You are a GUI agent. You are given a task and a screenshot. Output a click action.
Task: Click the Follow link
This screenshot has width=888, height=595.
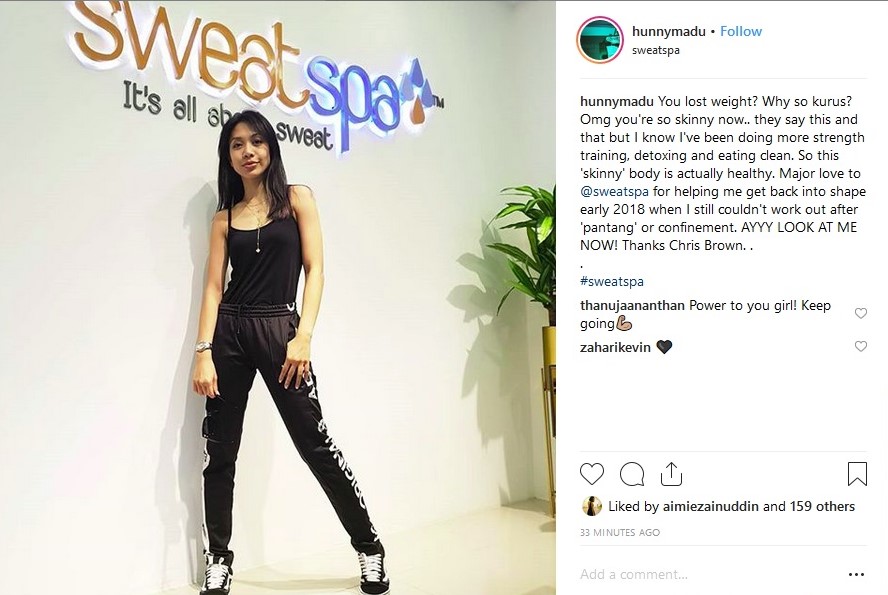[741, 31]
